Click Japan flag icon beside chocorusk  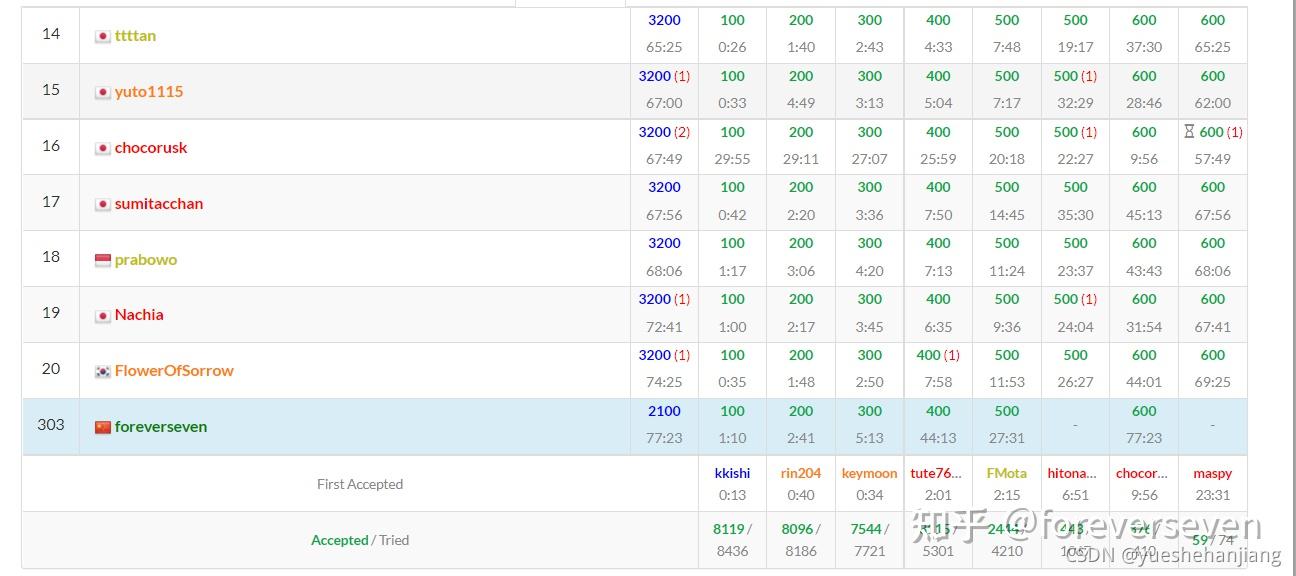coord(102,147)
